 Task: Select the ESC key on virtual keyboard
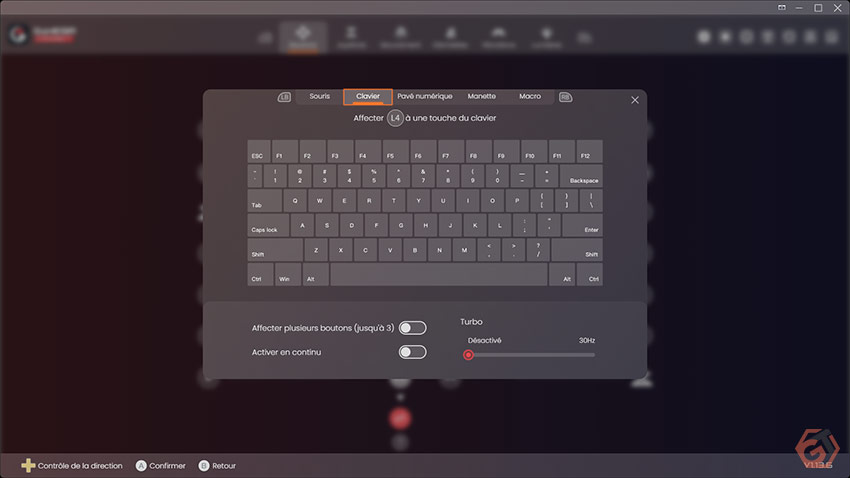(259, 151)
